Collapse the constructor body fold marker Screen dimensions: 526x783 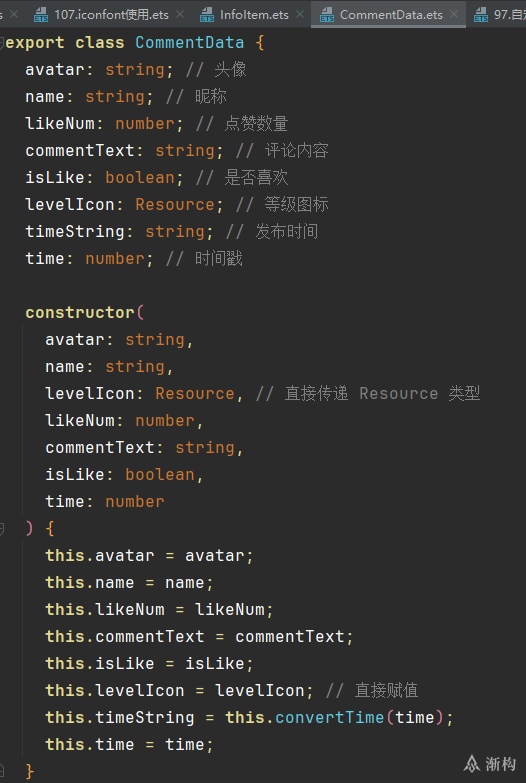(2, 528)
